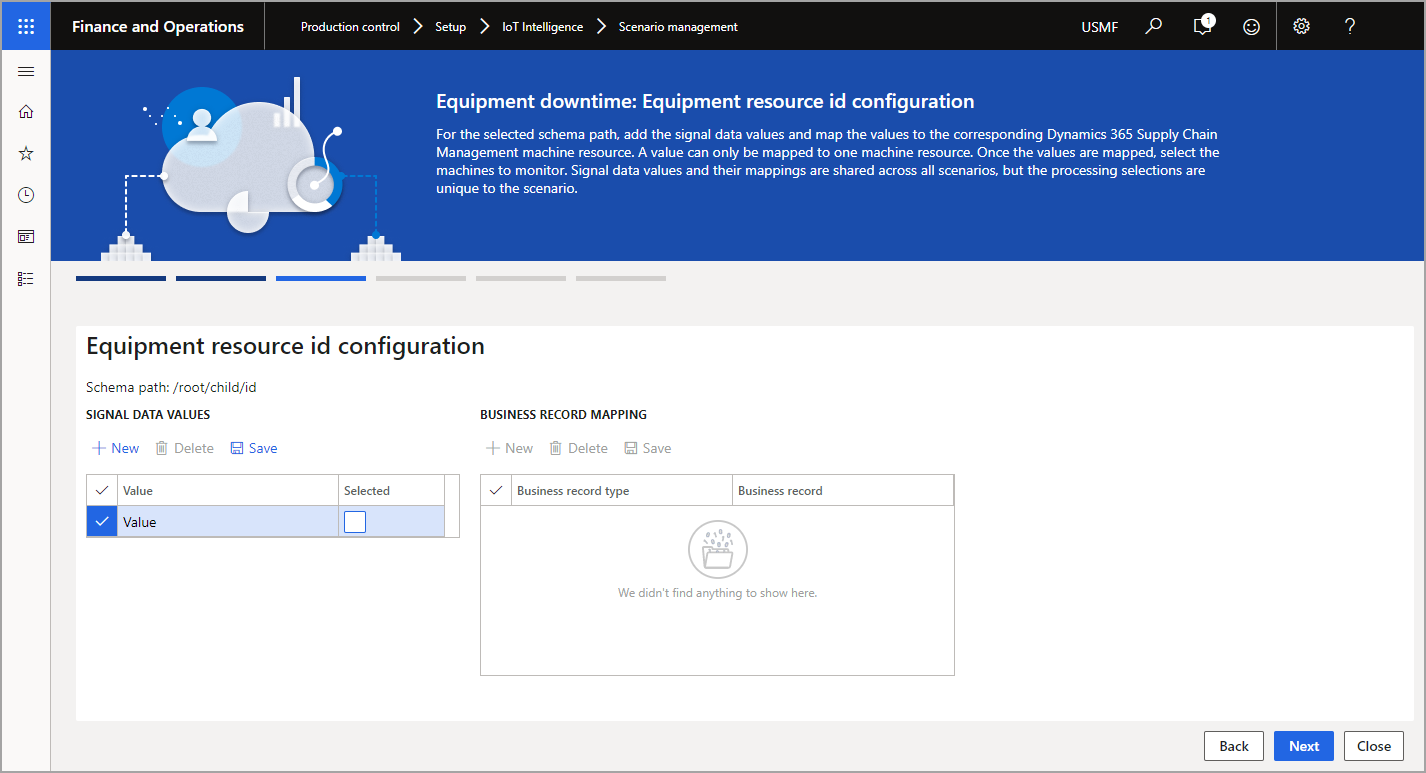The height and width of the screenshot is (773, 1426).
Task: Delete under Signal Data Values
Action: pyautogui.click(x=184, y=448)
